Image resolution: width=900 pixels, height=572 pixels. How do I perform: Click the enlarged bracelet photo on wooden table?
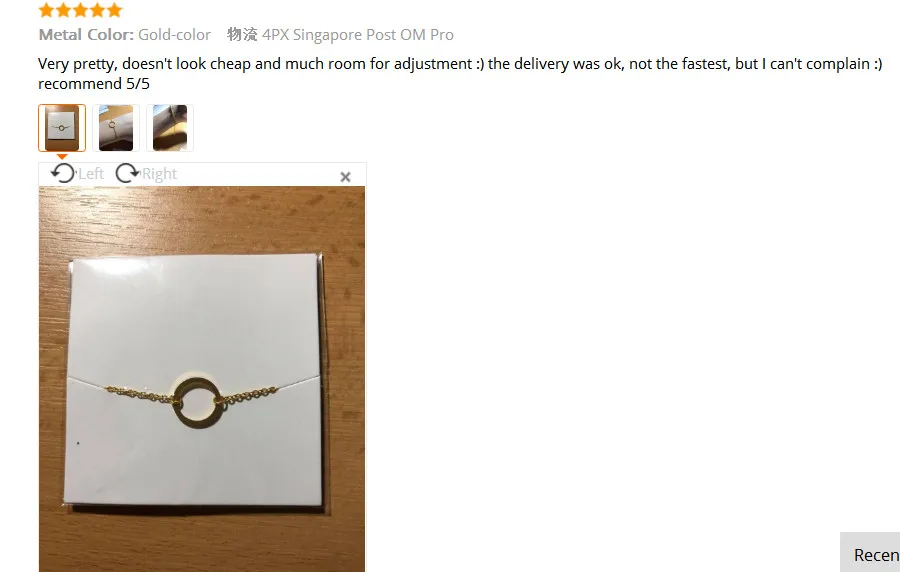pos(201,379)
